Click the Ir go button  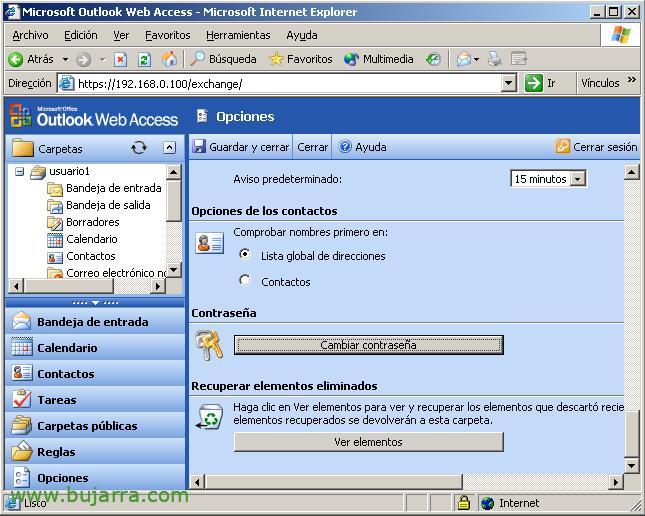coord(541,83)
